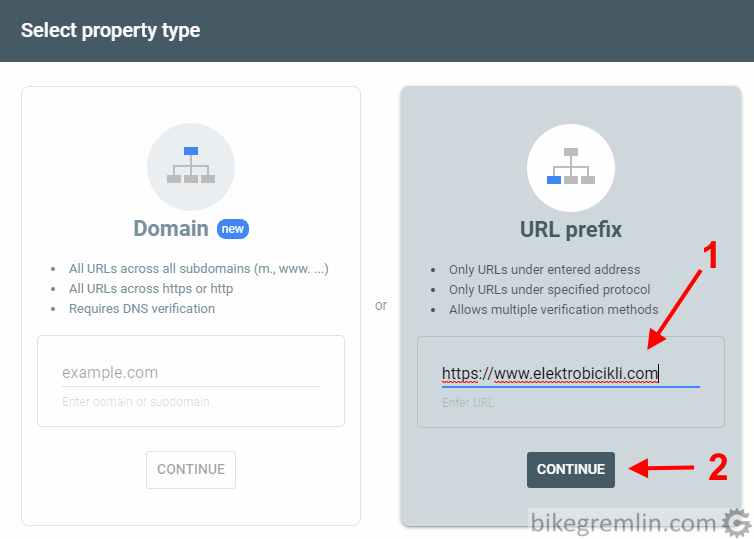
Task: Select the URL prefix heading text
Action: (571, 229)
